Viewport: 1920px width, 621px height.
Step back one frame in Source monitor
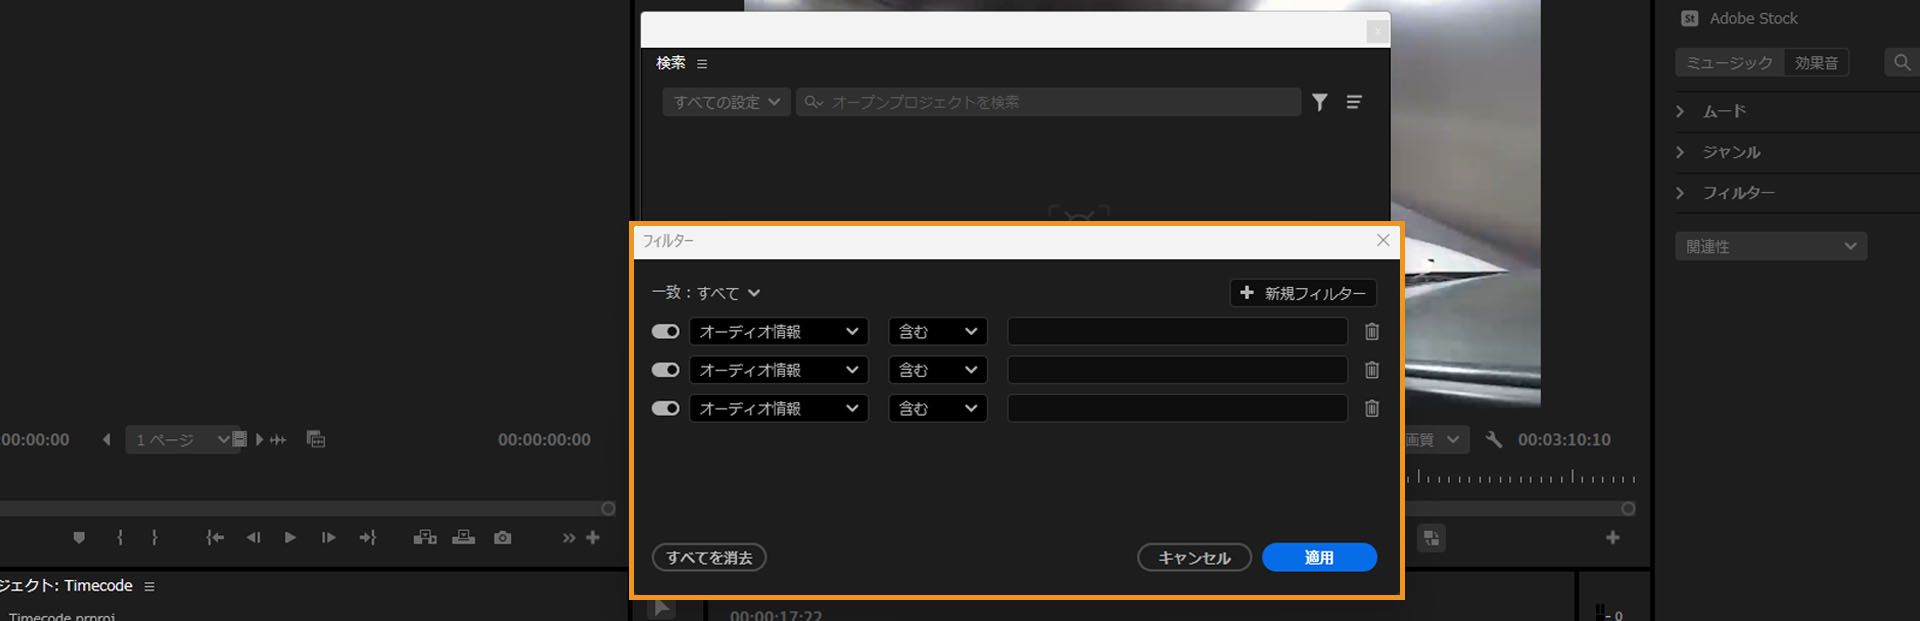[x=253, y=538]
